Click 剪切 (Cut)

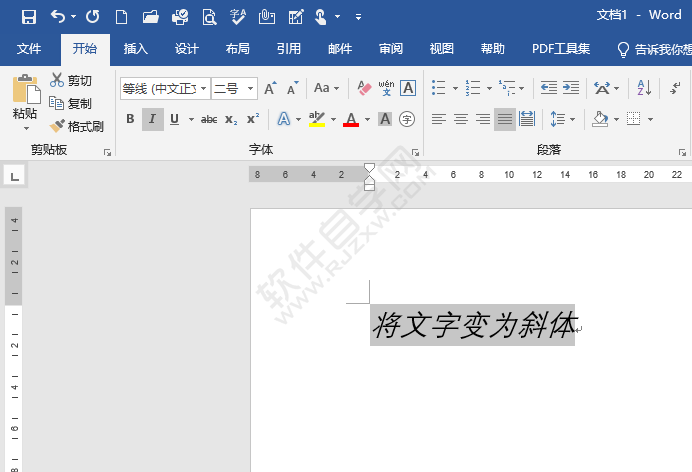71,80
